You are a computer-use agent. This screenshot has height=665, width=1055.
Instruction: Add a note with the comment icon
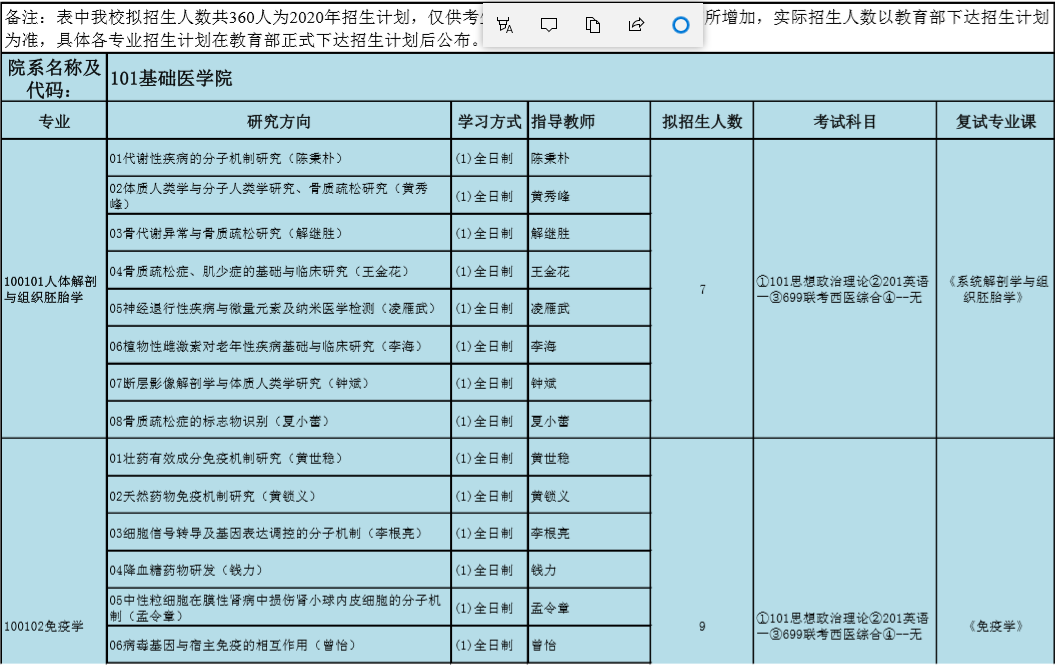[x=548, y=25]
